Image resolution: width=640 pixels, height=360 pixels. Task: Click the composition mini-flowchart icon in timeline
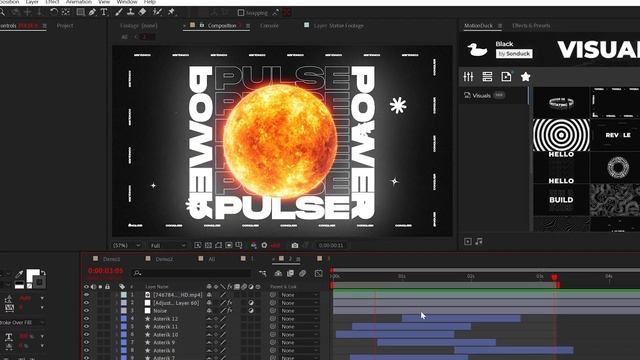tap(262, 273)
